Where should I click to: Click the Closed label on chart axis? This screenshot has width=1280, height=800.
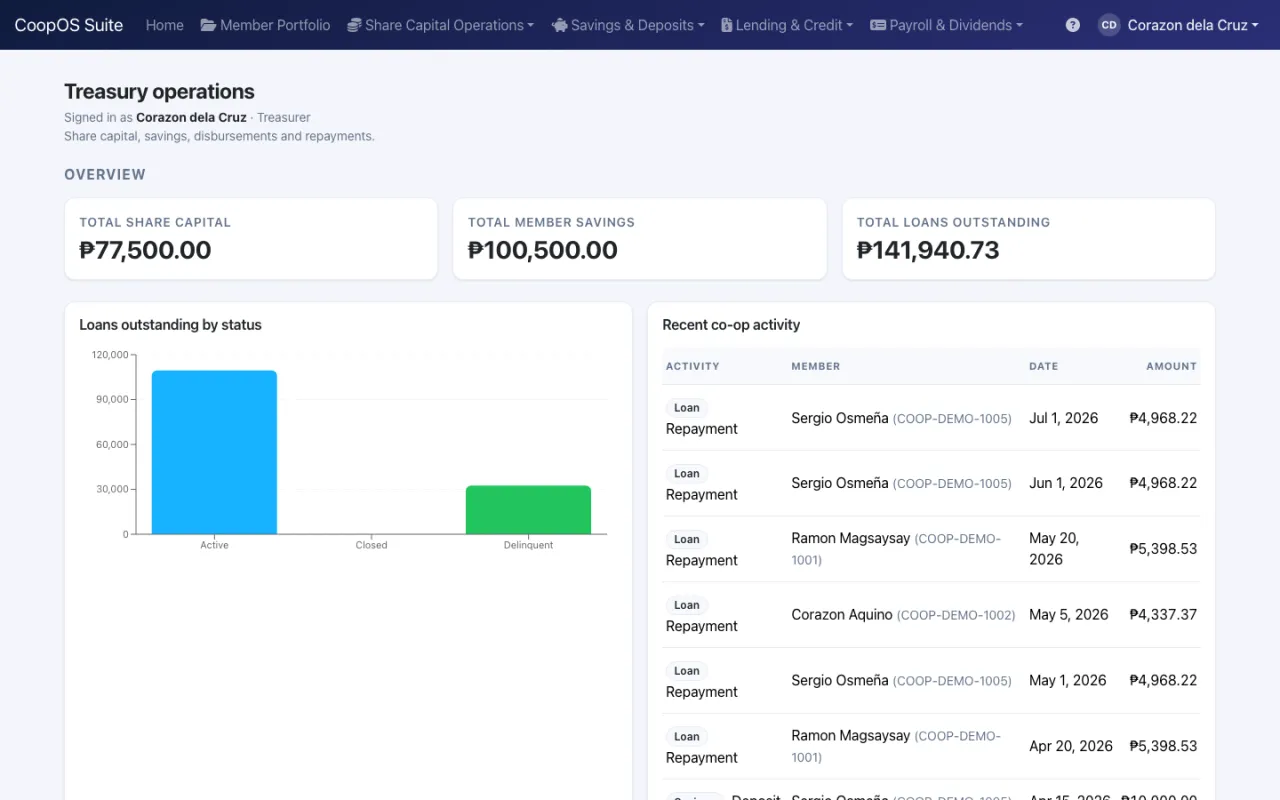[x=371, y=545]
